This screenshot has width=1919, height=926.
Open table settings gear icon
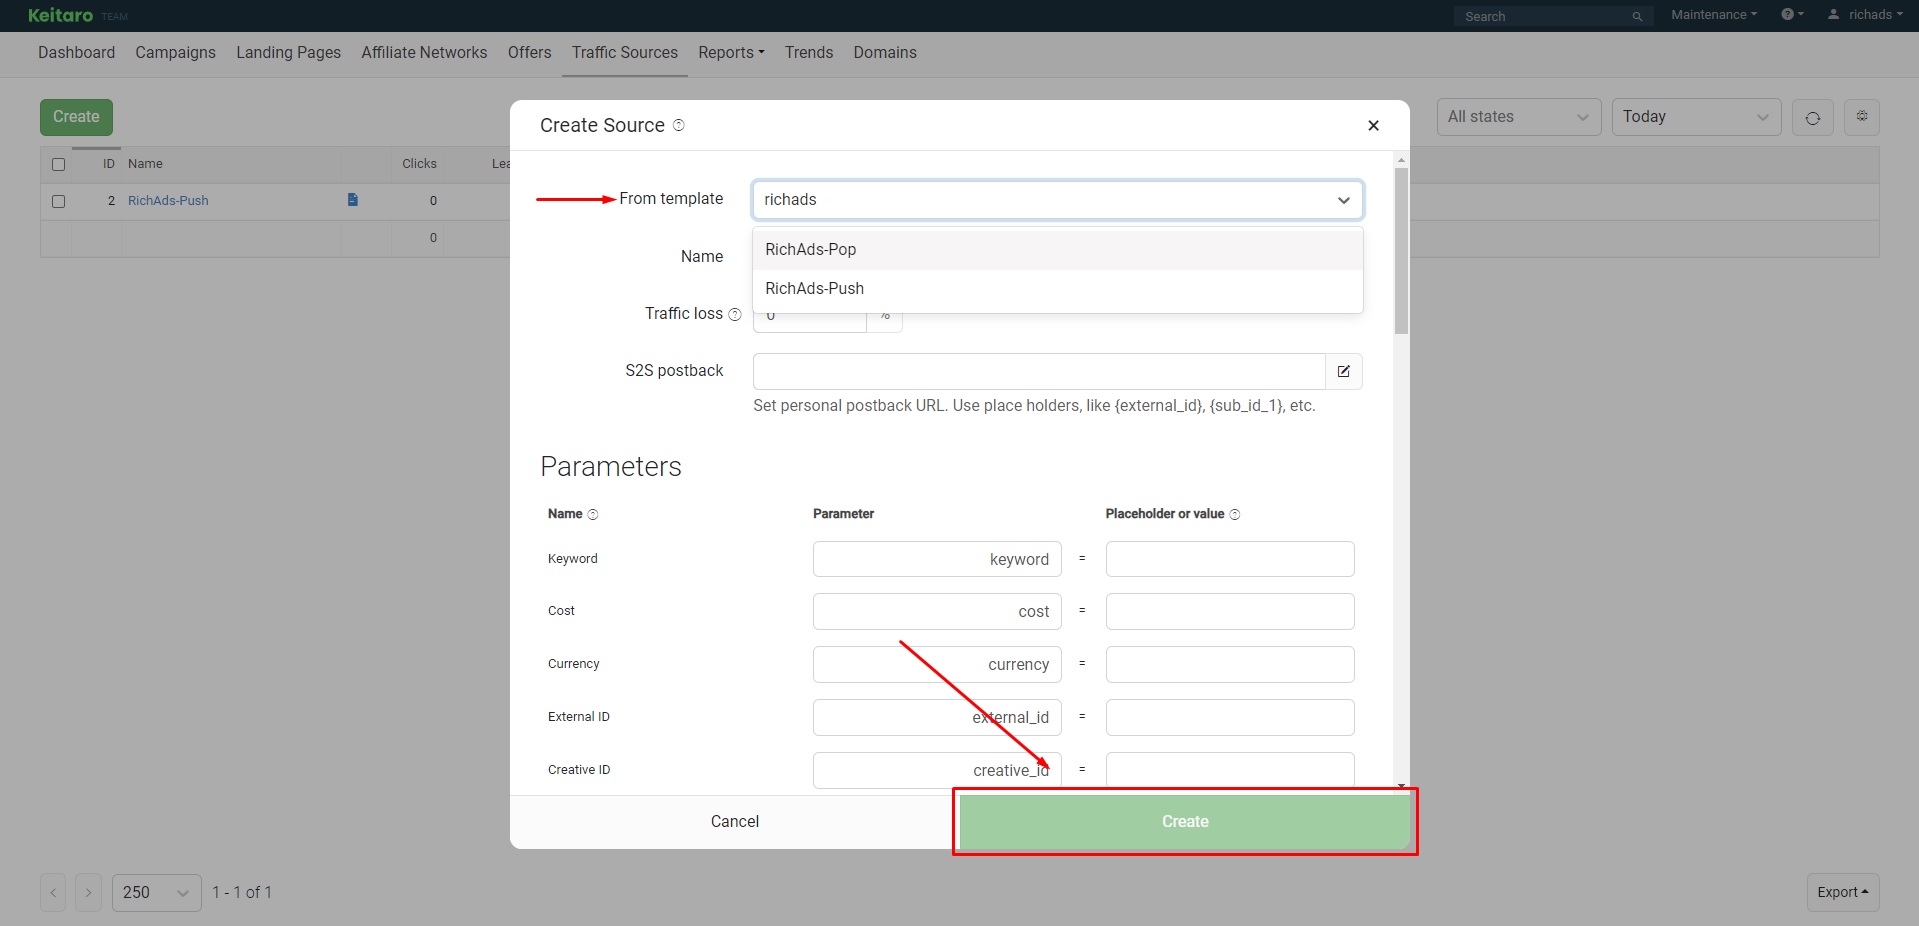1862,117
